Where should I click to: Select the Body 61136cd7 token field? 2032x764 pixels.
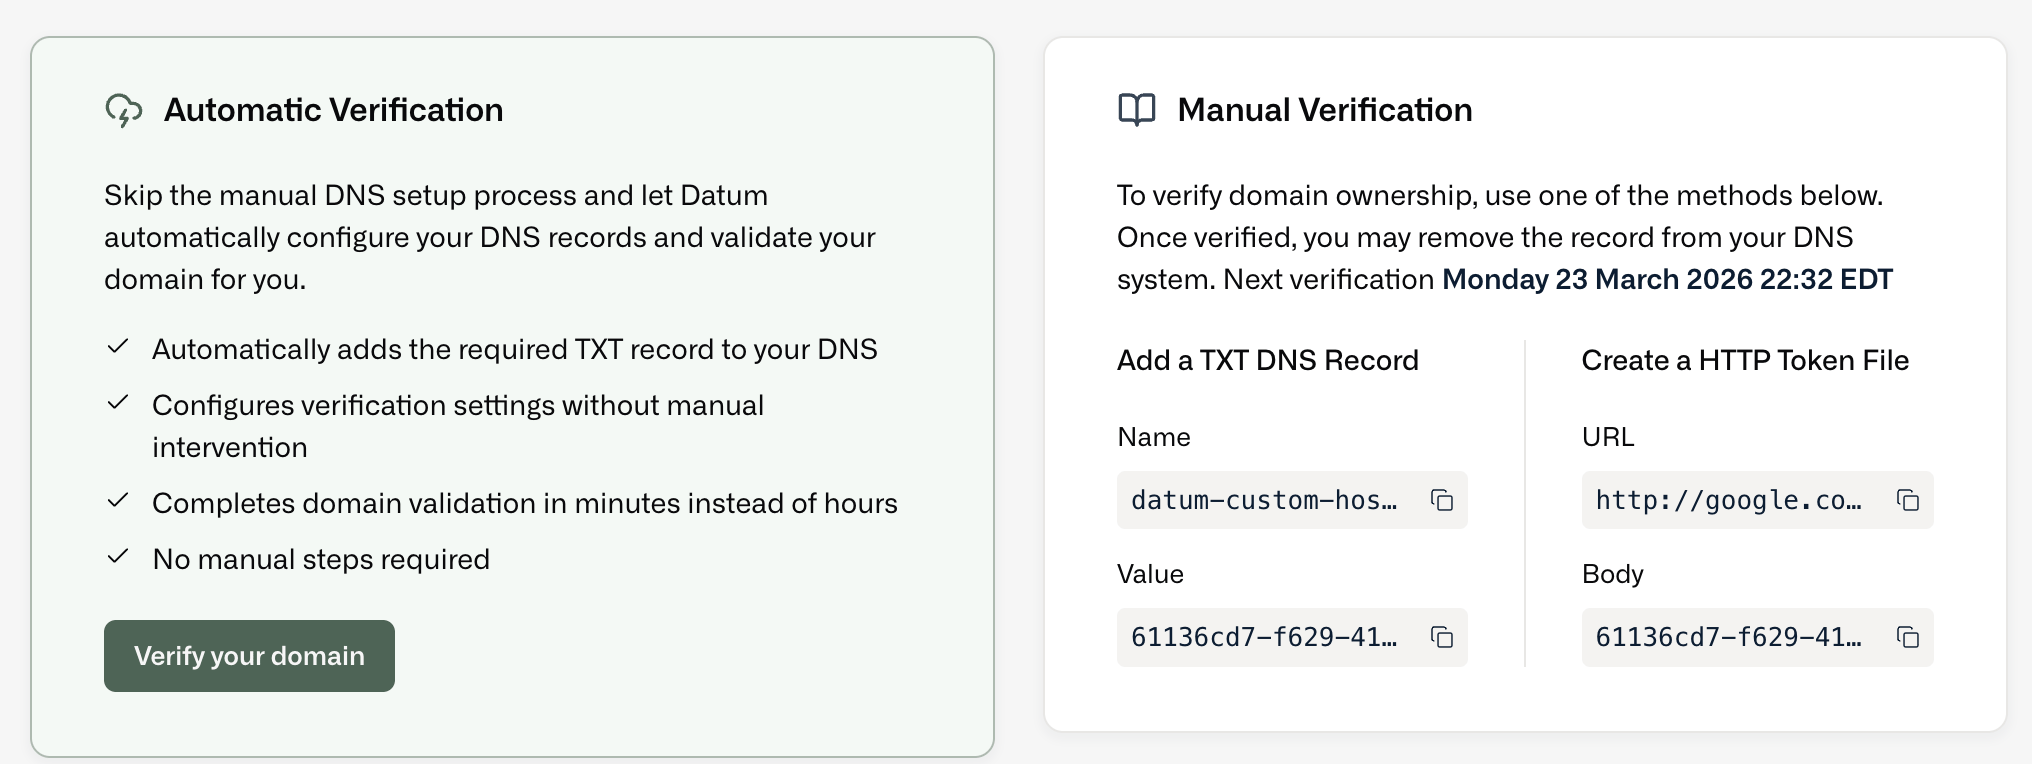pos(1757,637)
